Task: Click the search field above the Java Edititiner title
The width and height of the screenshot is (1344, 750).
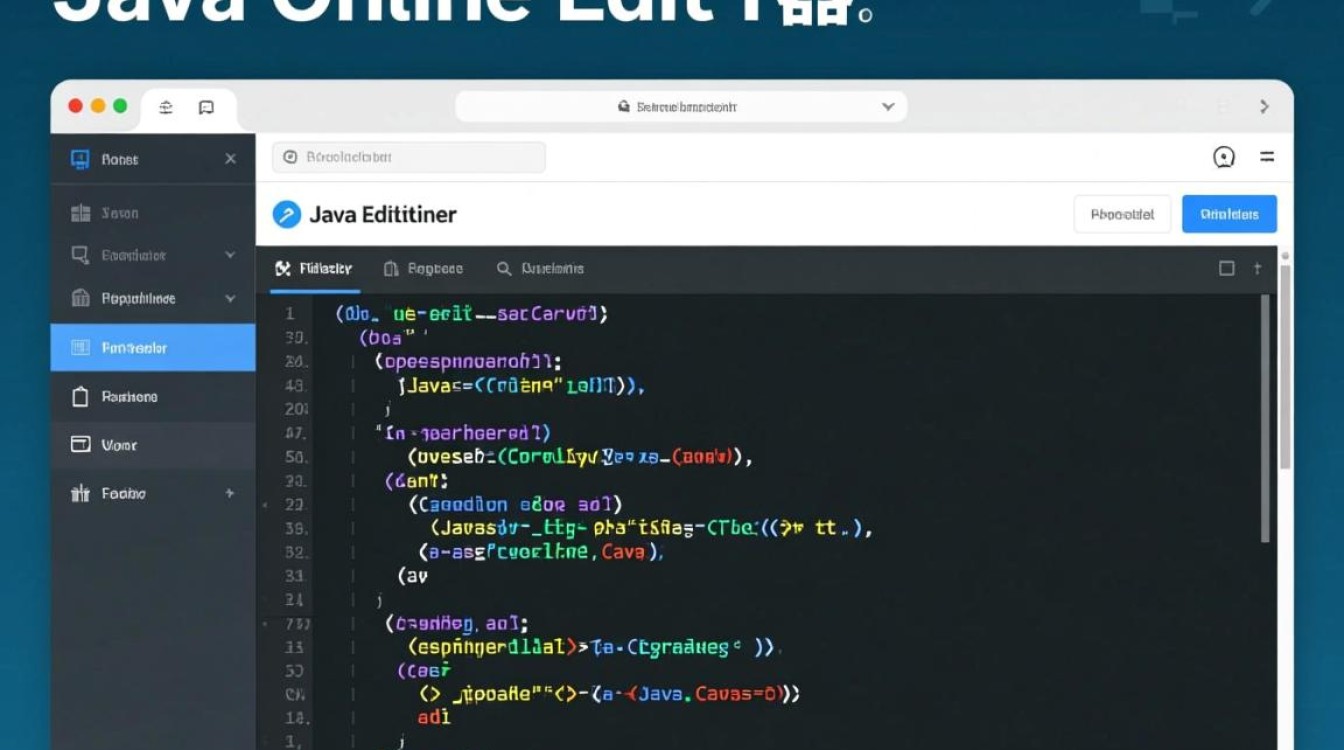Action: 408,157
